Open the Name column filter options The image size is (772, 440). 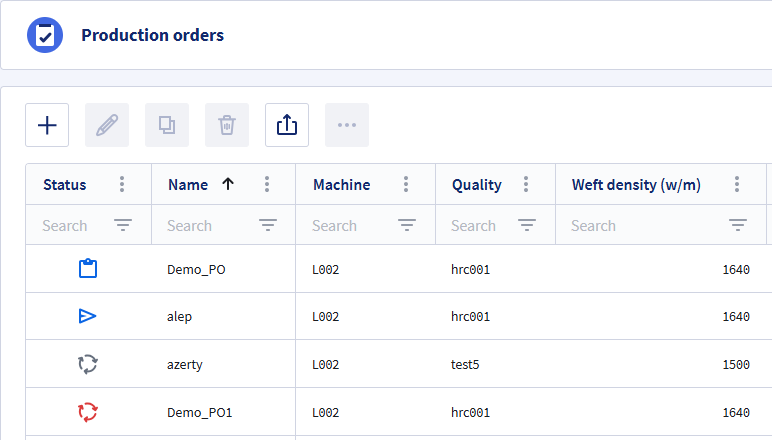point(268,225)
